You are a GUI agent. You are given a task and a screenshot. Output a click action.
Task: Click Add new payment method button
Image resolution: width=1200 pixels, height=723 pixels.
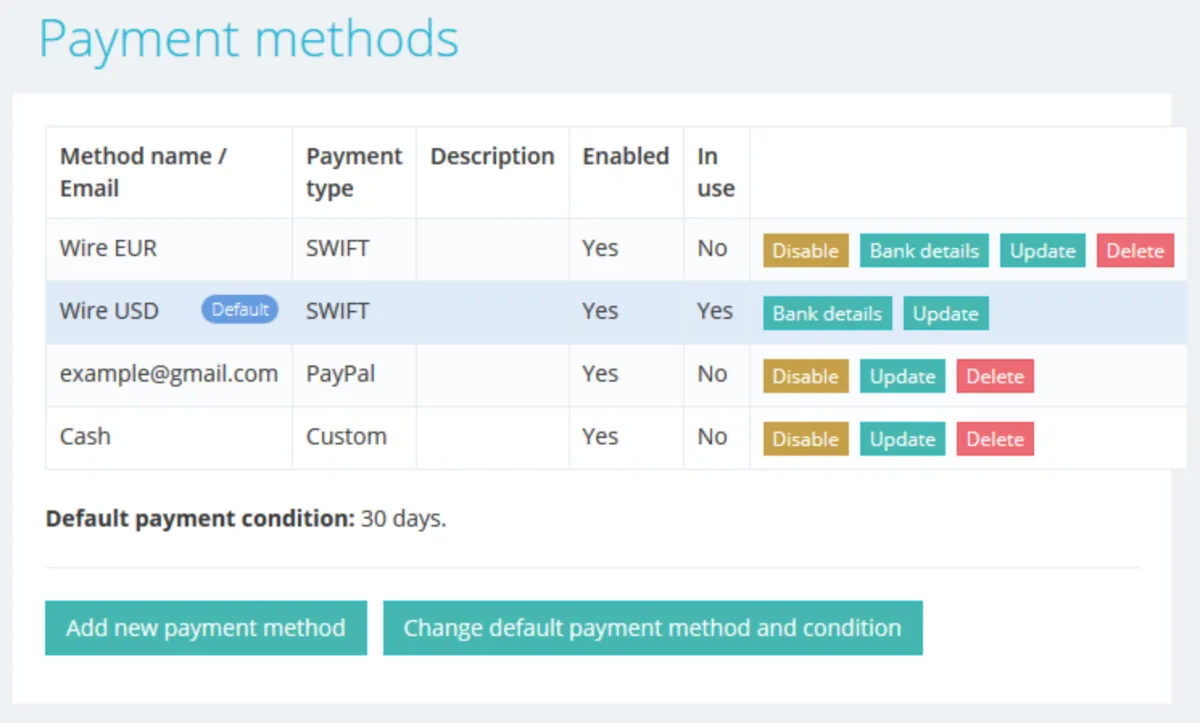click(x=205, y=628)
